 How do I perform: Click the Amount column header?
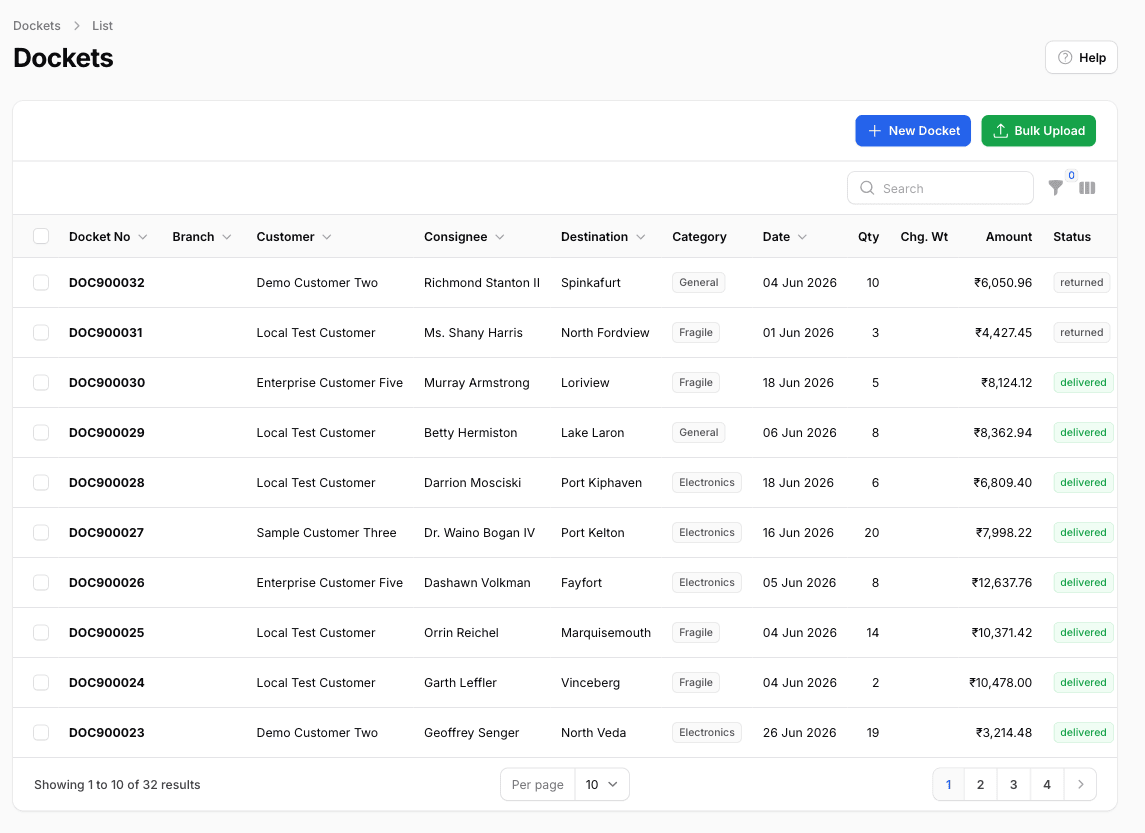click(1008, 237)
